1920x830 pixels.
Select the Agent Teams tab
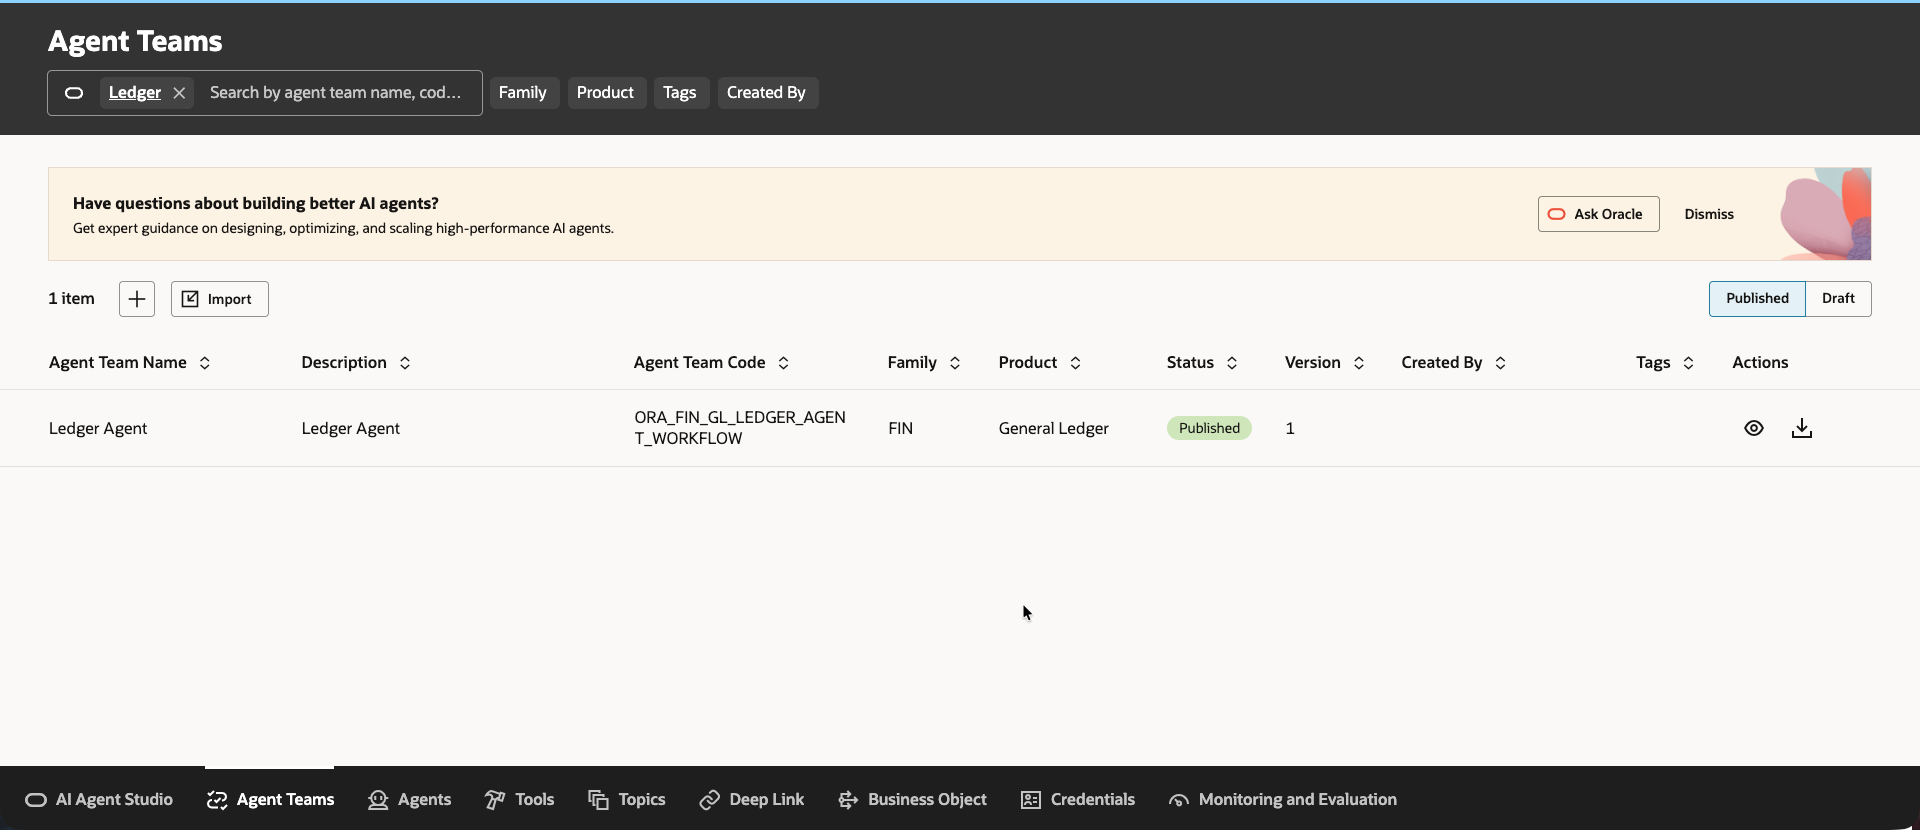[x=270, y=800]
